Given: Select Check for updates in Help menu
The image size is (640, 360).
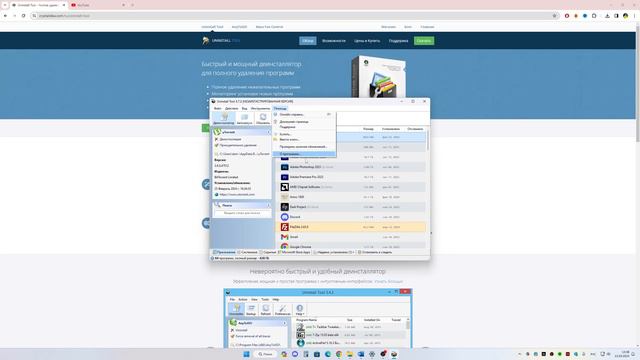Looking at the screenshot, I should (x=304, y=147).
